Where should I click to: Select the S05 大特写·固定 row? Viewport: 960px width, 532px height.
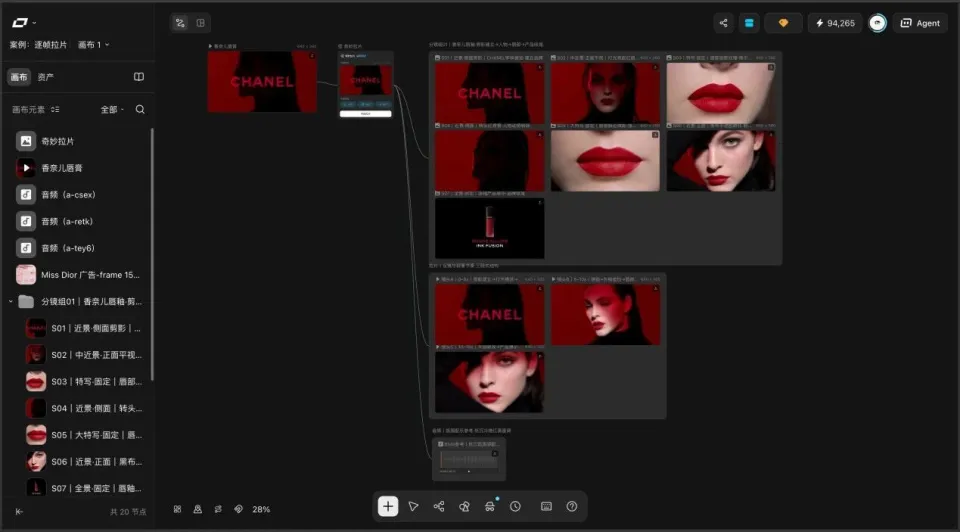tap(84, 435)
